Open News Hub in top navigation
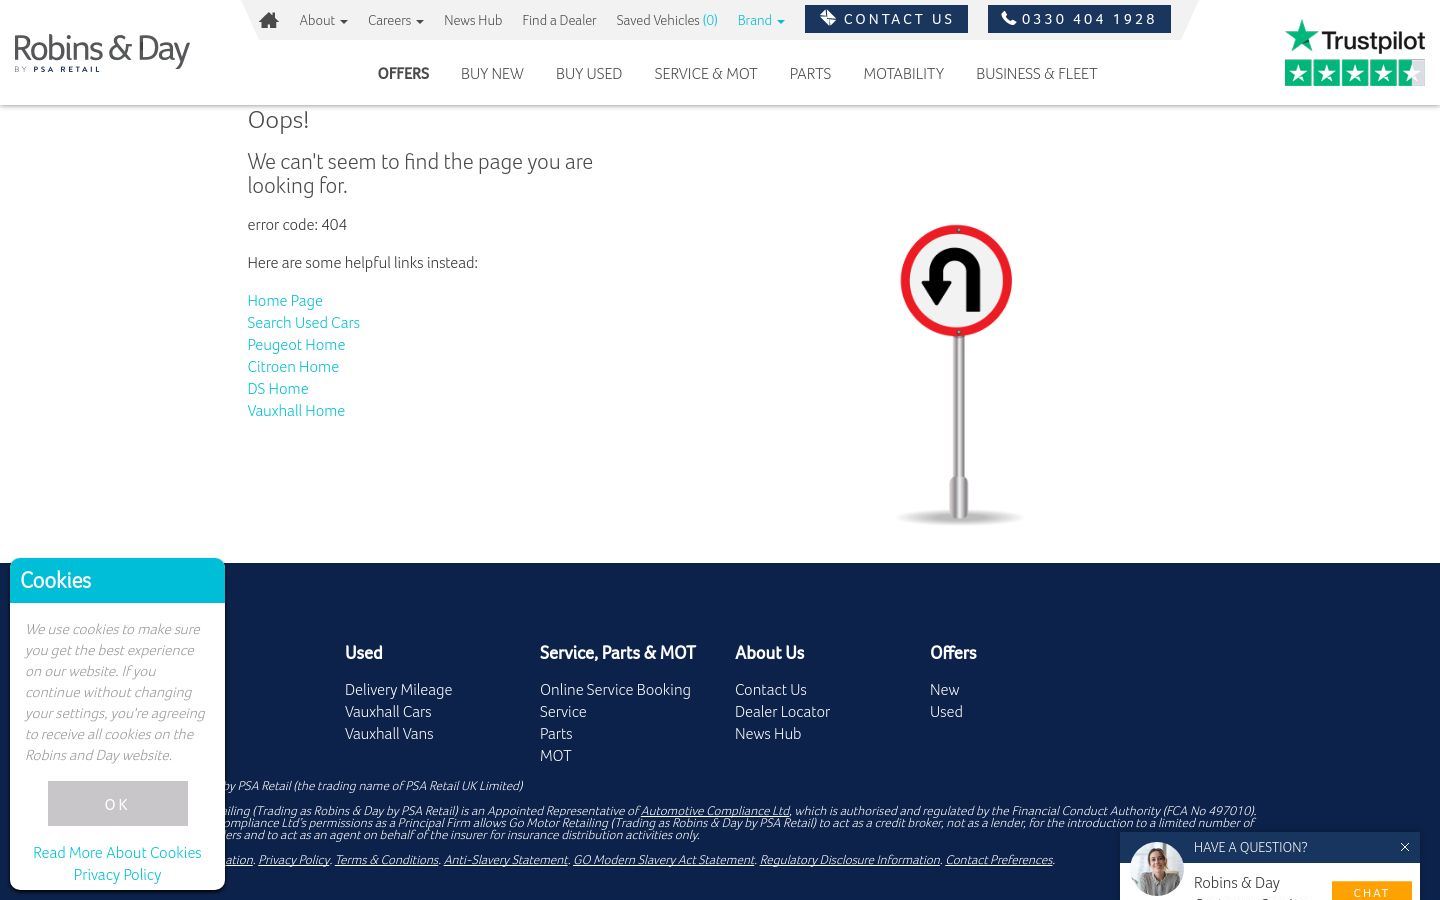The height and width of the screenshot is (900, 1440). pyautogui.click(x=473, y=20)
